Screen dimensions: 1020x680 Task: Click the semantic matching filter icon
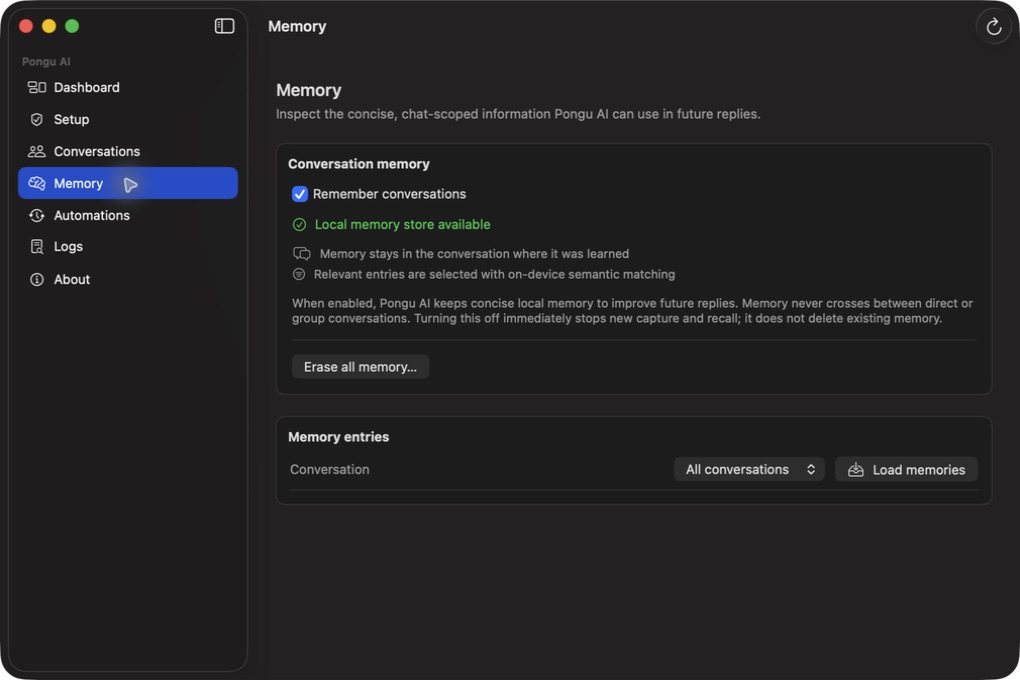point(299,274)
